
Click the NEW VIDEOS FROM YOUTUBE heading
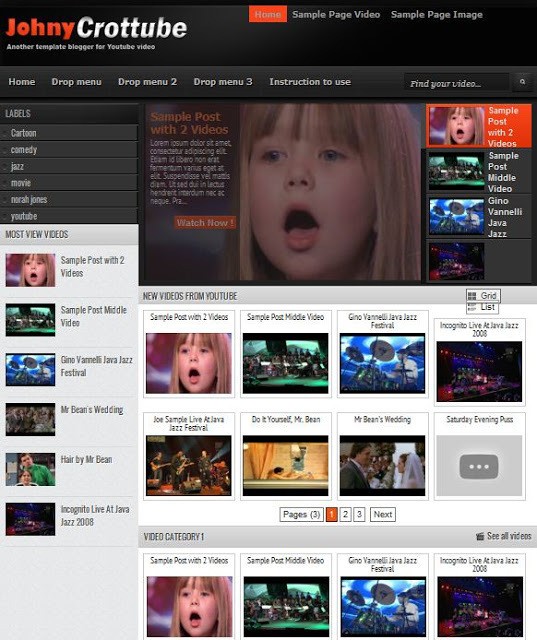coord(190,296)
